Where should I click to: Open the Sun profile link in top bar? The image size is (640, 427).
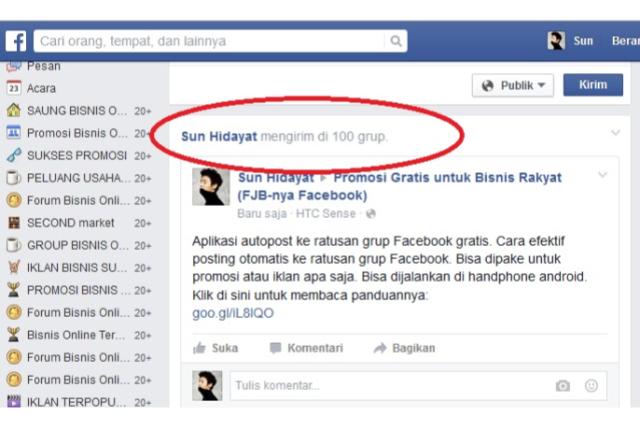click(583, 41)
